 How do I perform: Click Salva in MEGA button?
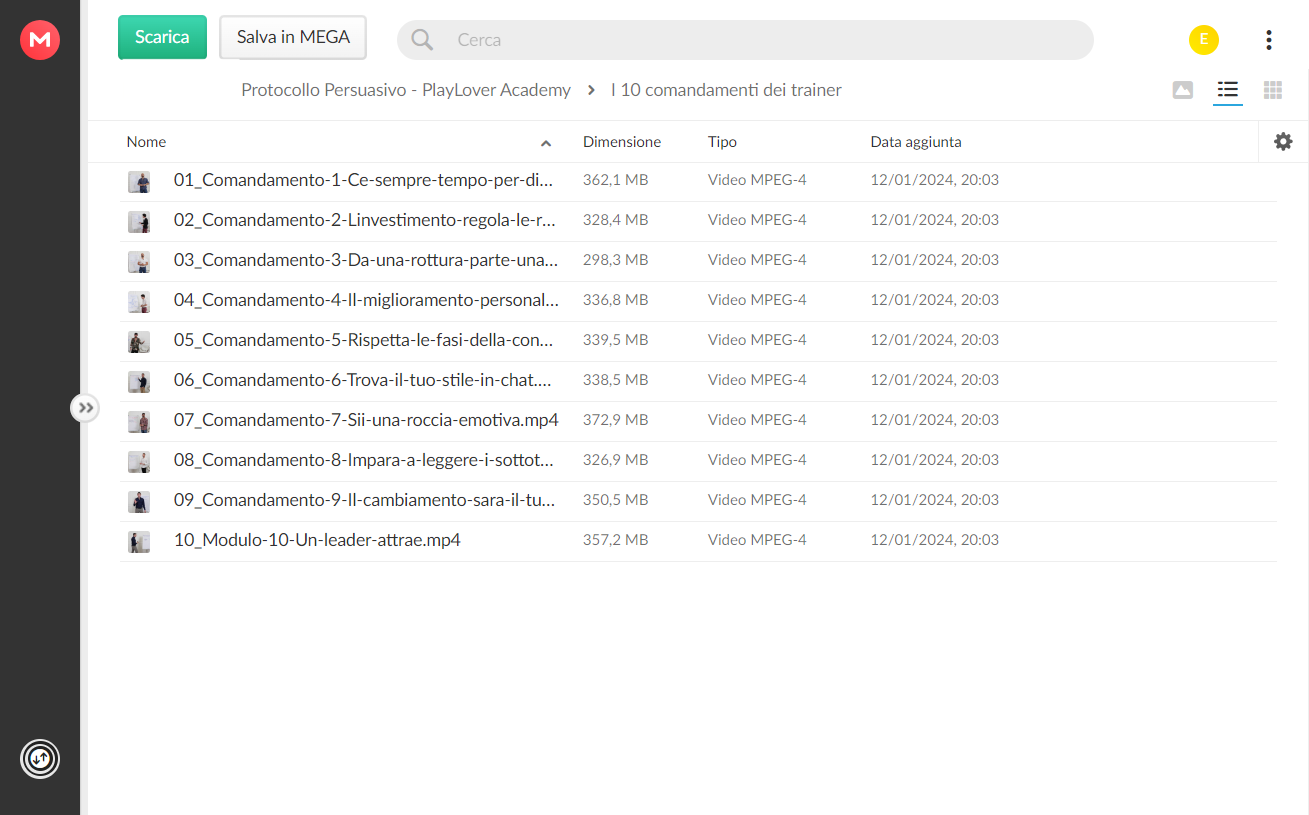[x=293, y=37]
